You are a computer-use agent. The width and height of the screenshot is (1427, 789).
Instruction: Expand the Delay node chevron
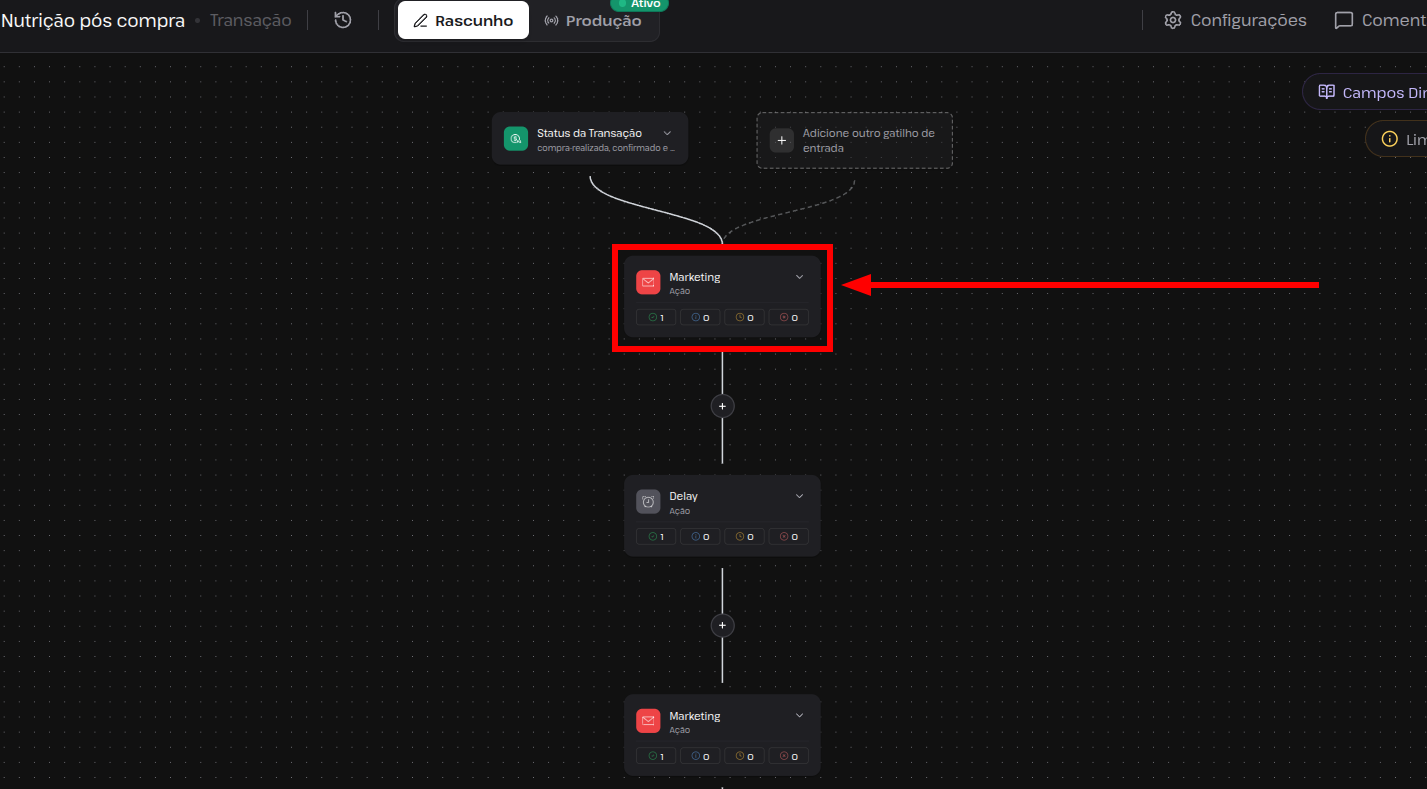(x=799, y=496)
